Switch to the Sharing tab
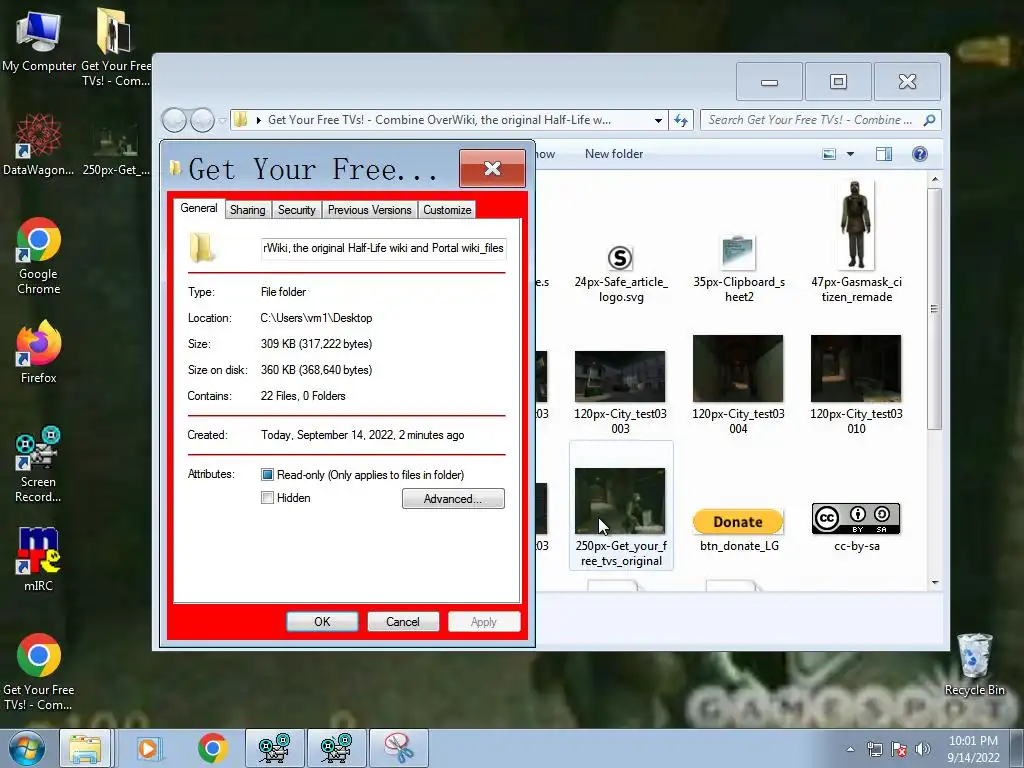The width and height of the screenshot is (1024, 768). click(x=248, y=210)
